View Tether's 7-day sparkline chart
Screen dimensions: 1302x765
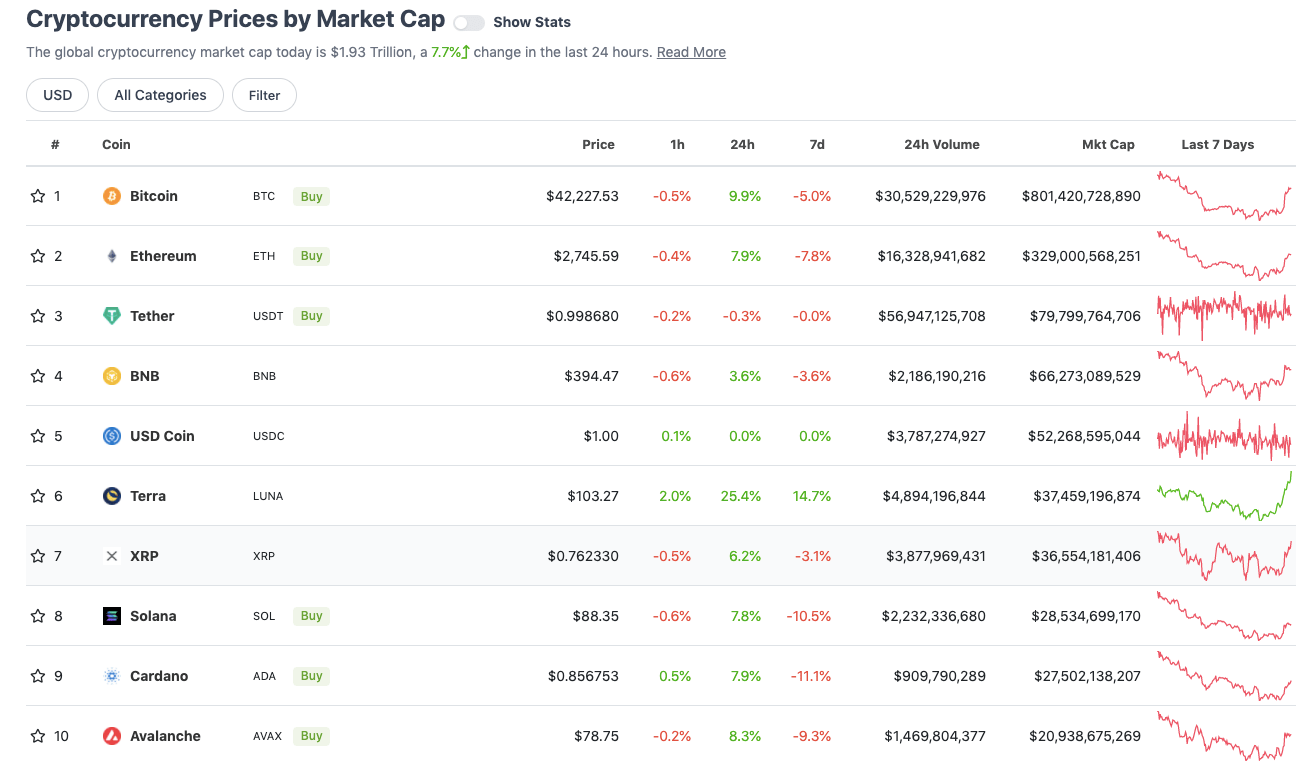[x=1224, y=316]
